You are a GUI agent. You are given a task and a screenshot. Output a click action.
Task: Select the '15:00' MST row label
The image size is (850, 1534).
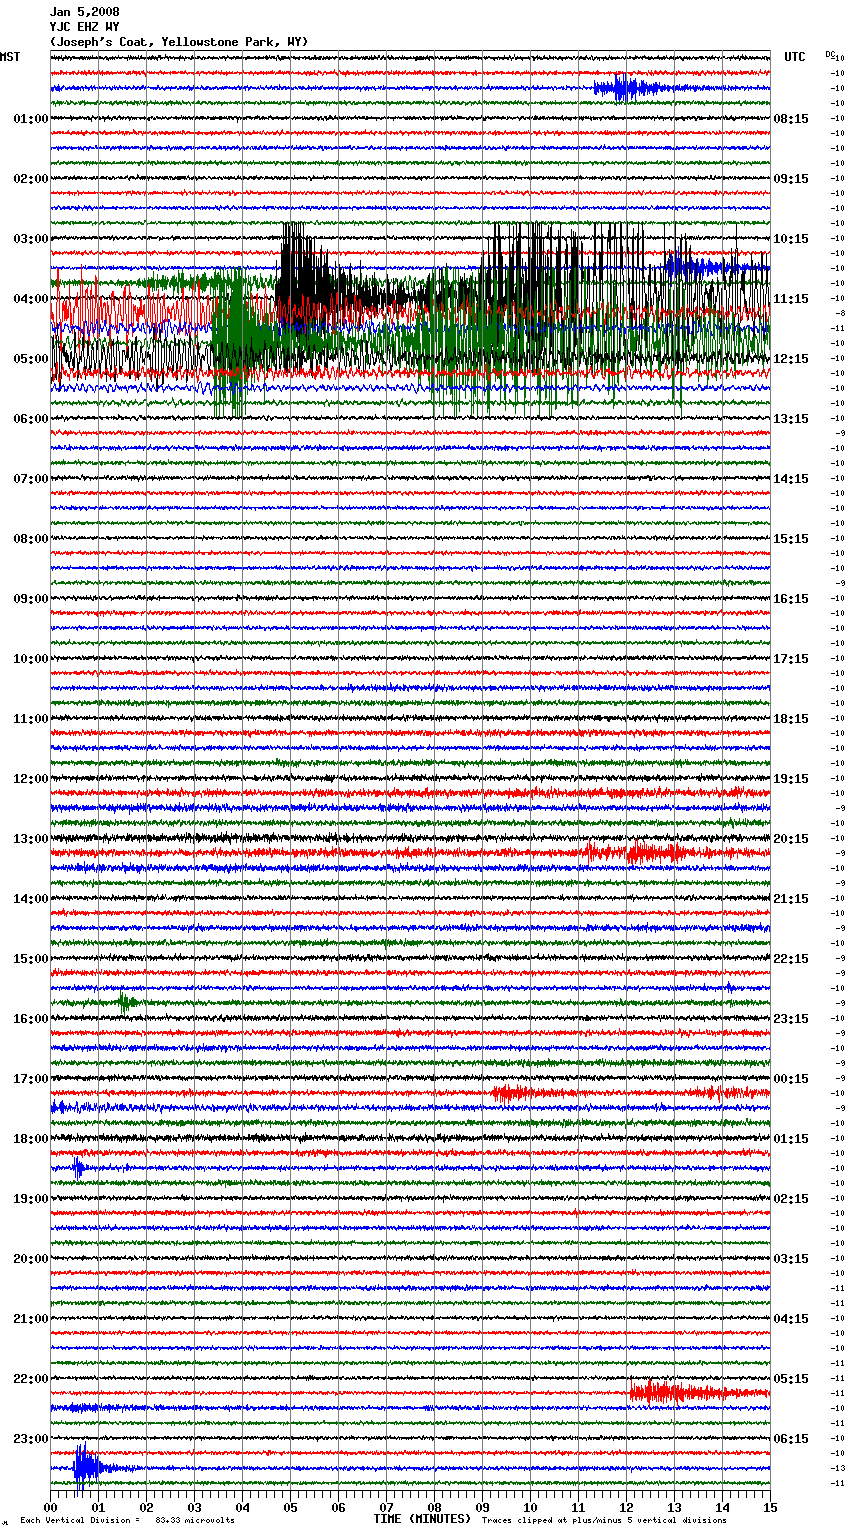pyautogui.click(x=31, y=959)
